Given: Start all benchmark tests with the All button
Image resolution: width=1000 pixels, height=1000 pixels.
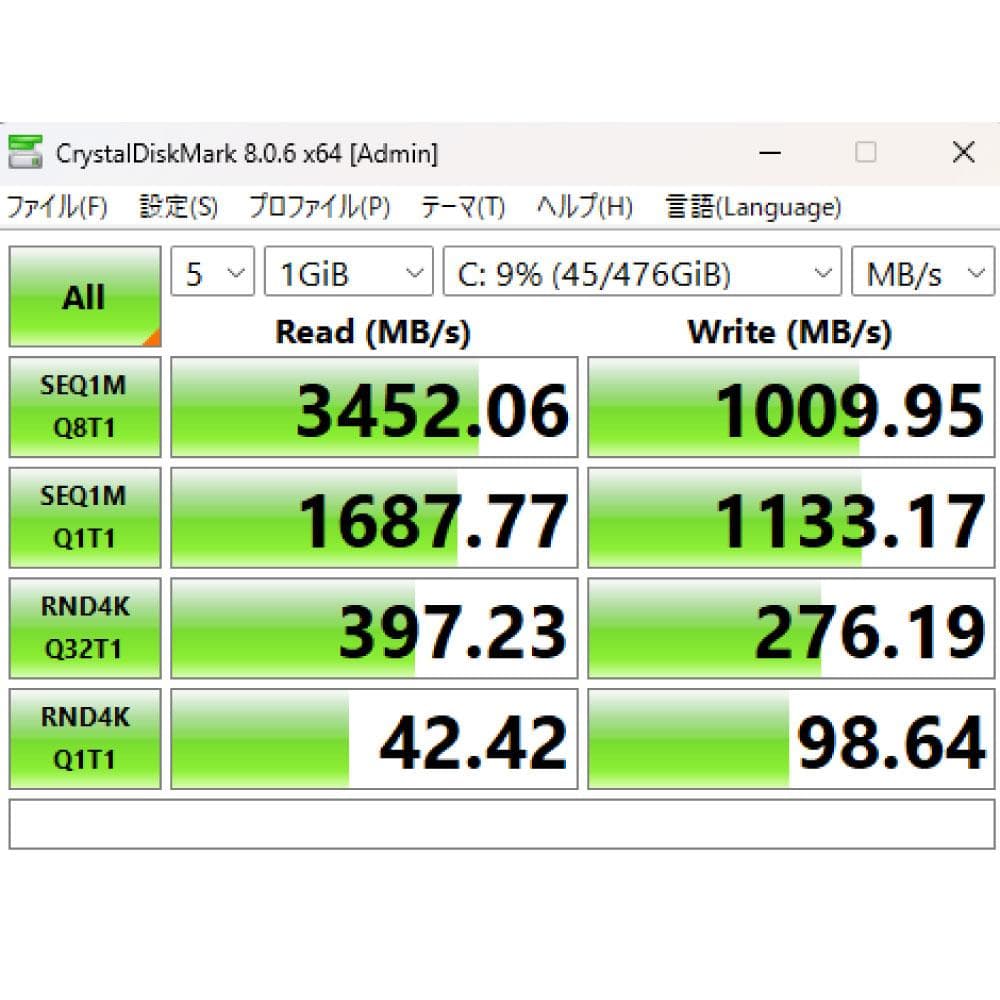Looking at the screenshot, I should point(83,296).
